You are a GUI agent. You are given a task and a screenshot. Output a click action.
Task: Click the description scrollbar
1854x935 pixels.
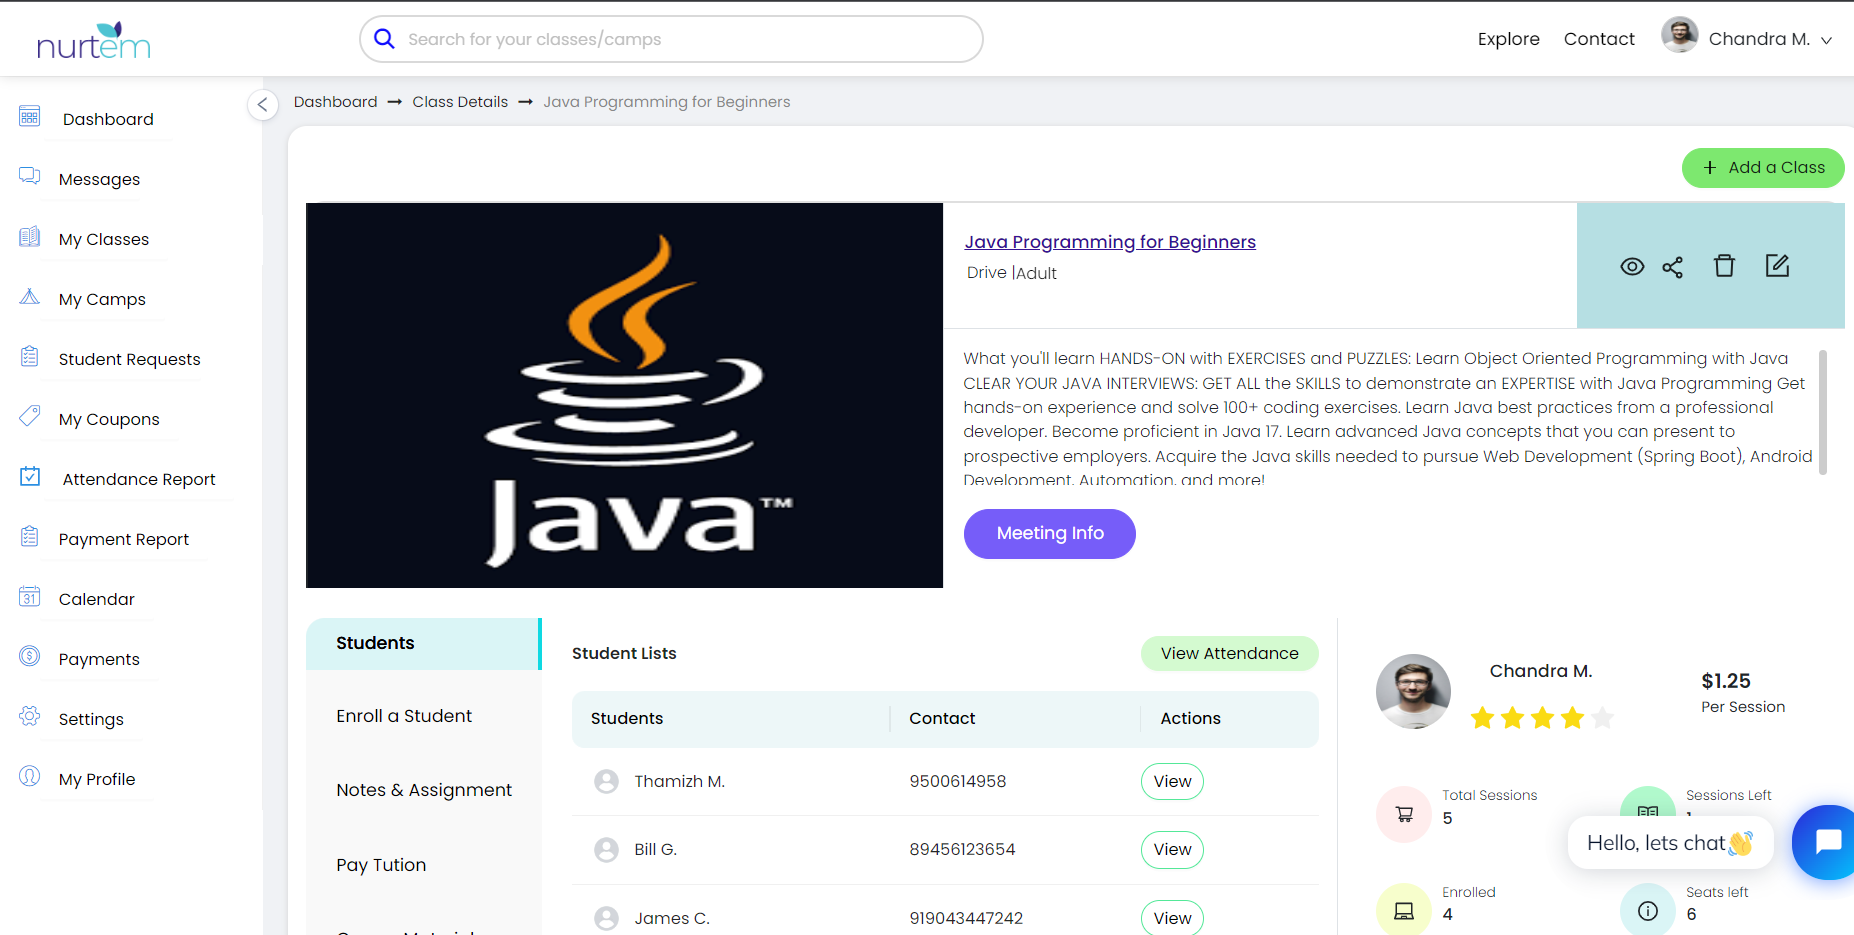1822,412
